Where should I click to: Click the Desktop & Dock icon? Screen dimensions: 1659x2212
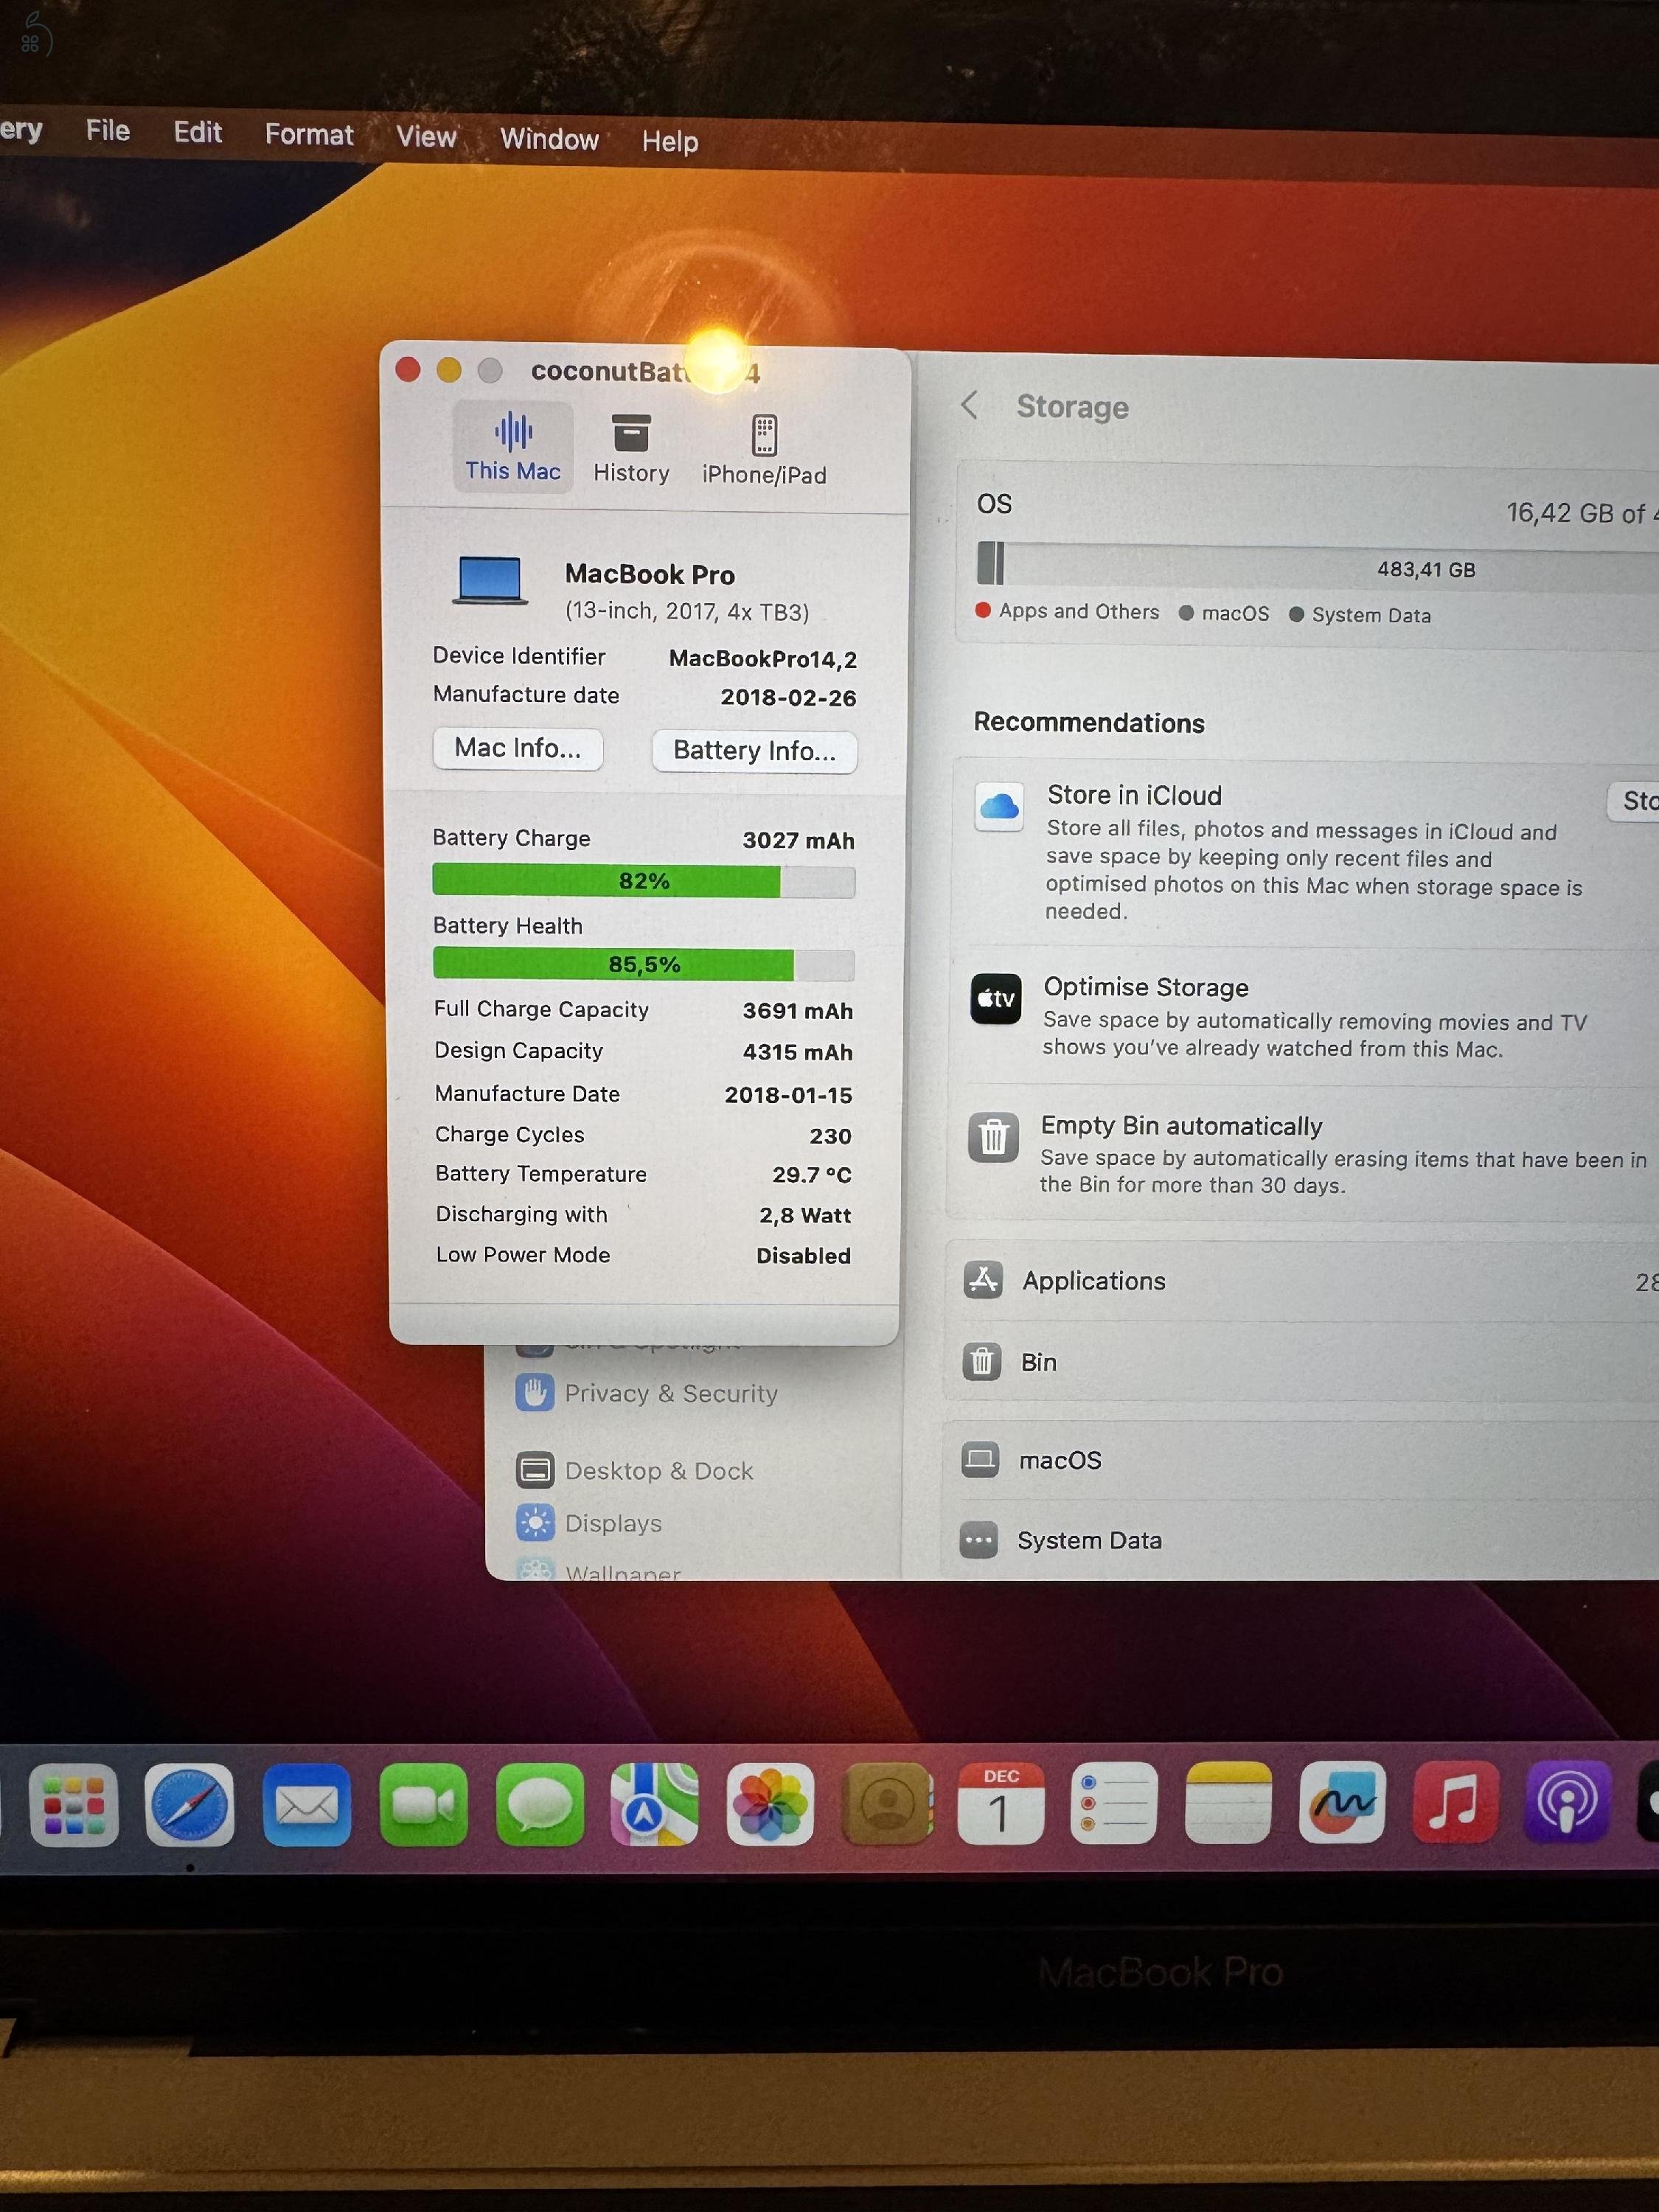pyautogui.click(x=535, y=1470)
